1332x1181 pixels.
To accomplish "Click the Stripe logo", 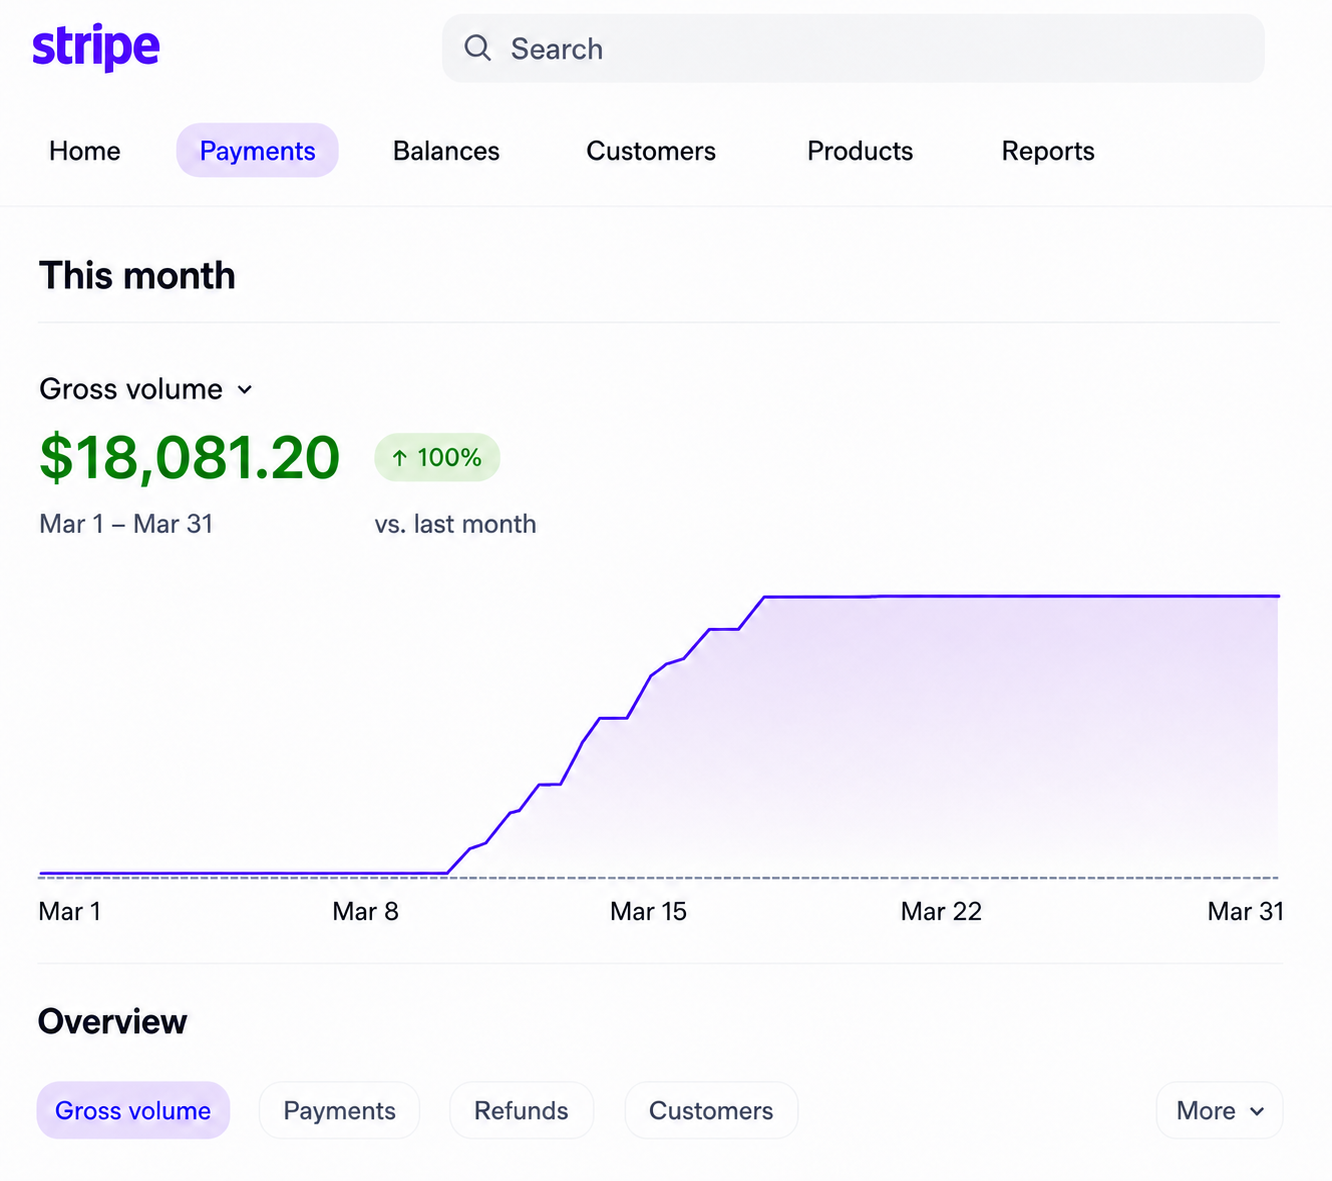I will [x=96, y=47].
